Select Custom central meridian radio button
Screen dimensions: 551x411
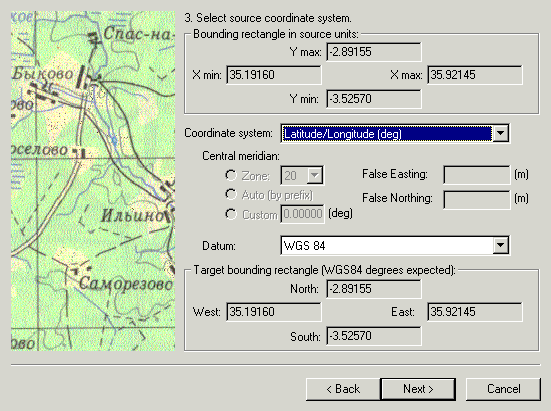[231, 214]
